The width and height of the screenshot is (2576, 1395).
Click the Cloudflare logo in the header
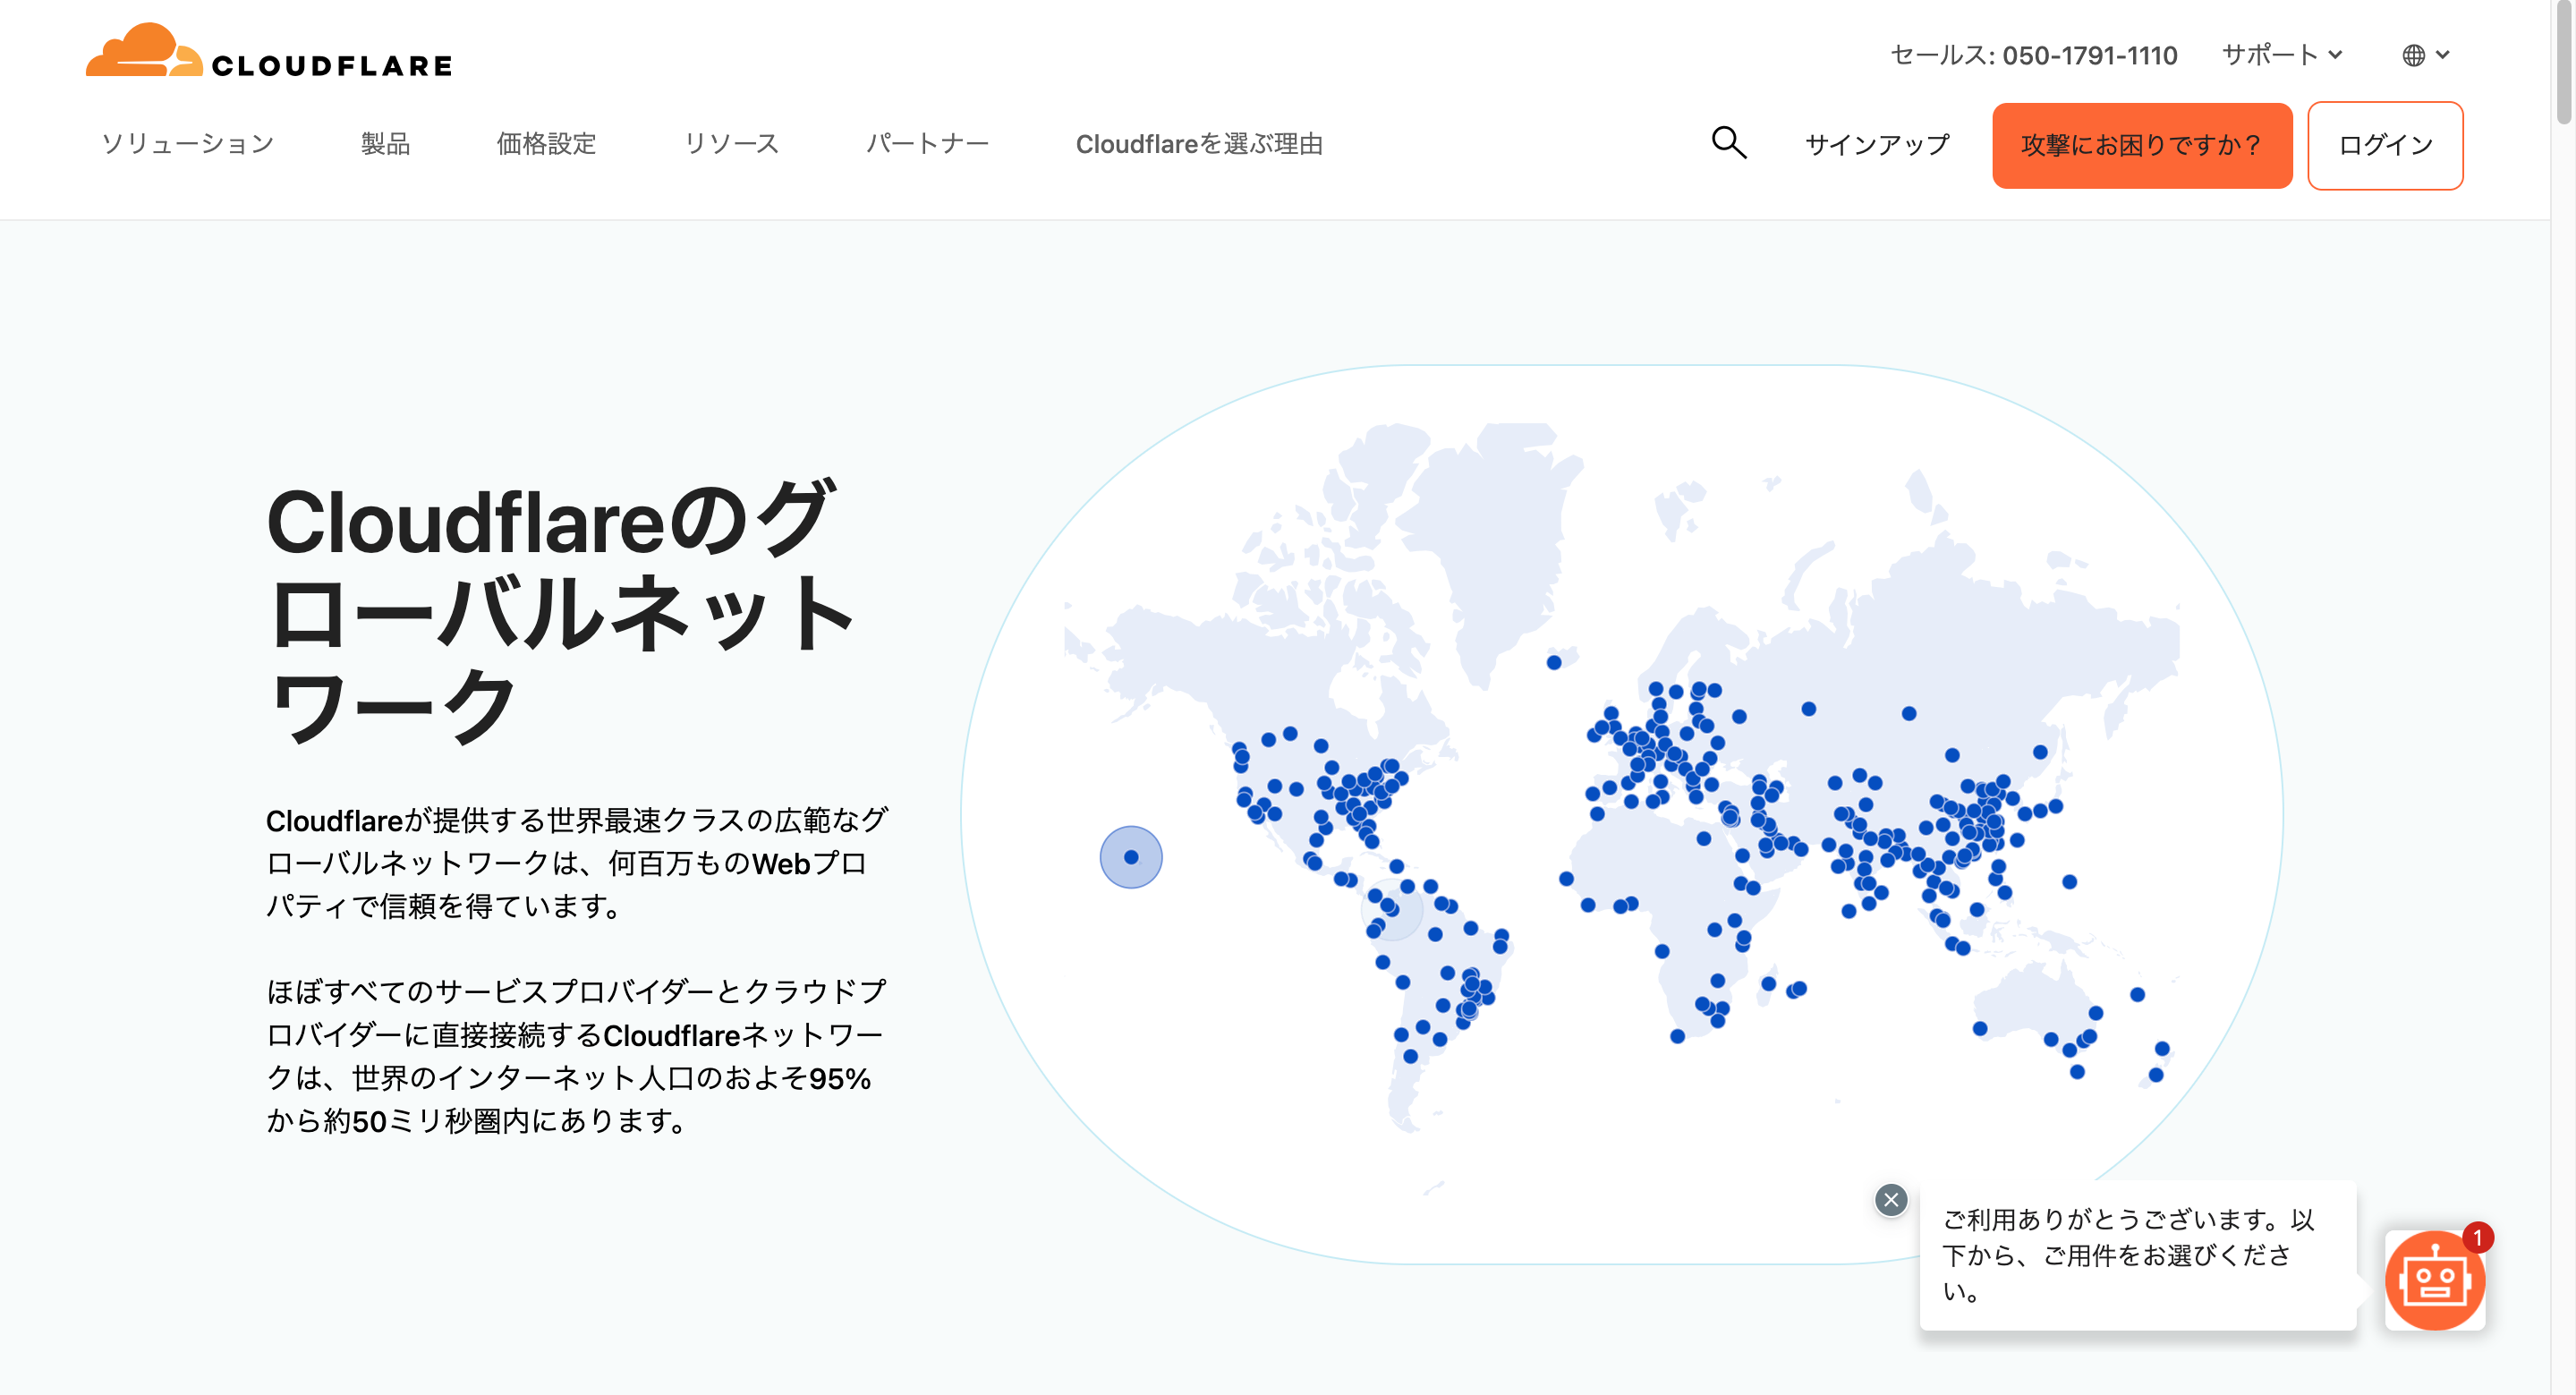pos(268,51)
